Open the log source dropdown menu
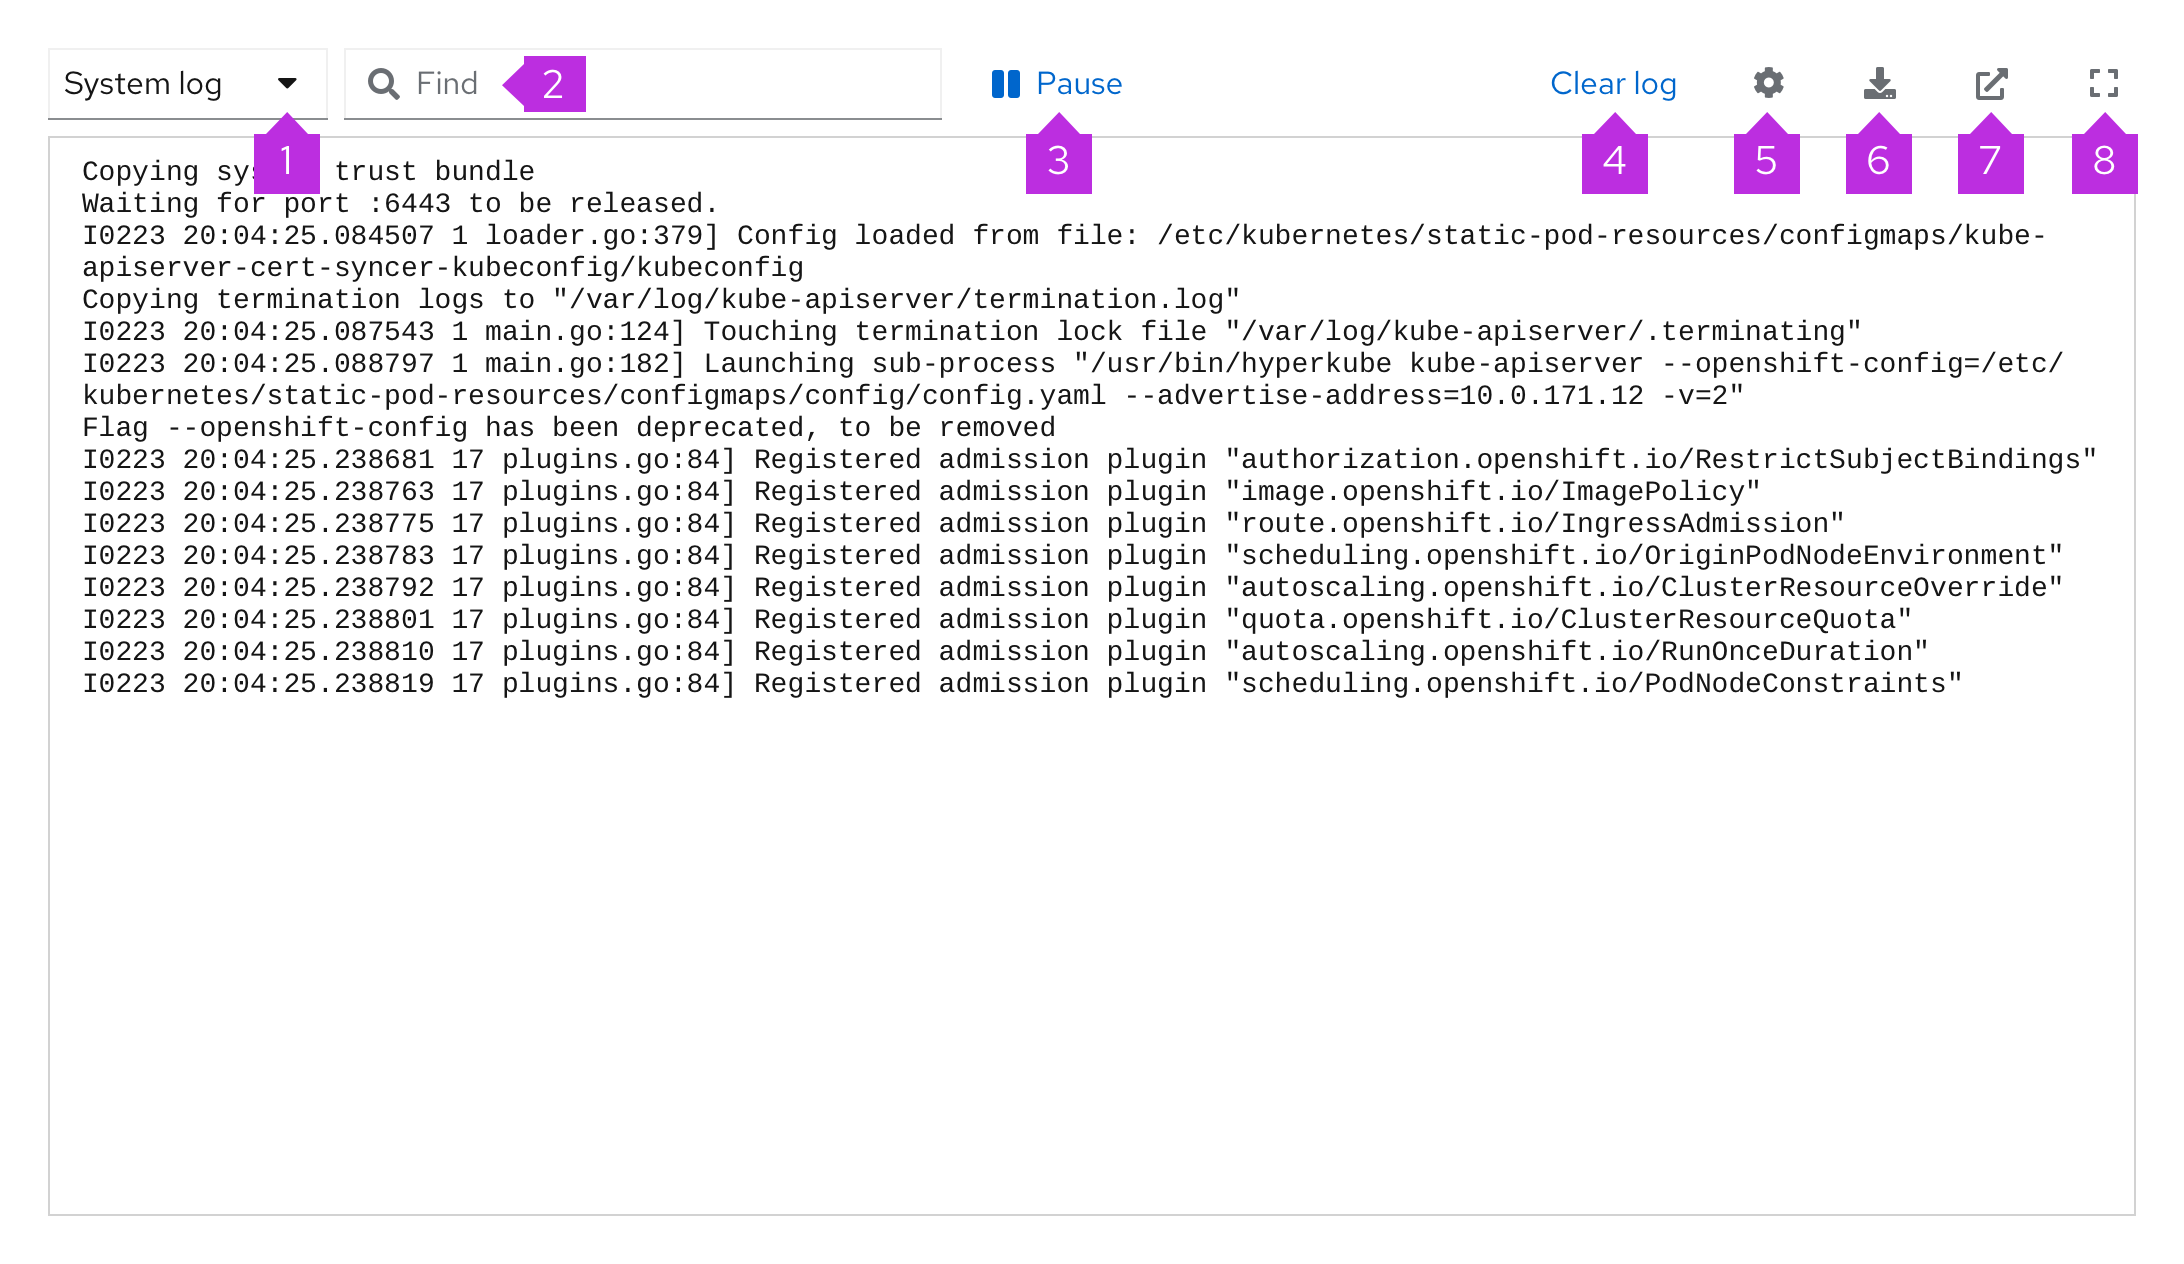Image resolution: width=2184 pixels, height=1264 pixels. coord(180,84)
